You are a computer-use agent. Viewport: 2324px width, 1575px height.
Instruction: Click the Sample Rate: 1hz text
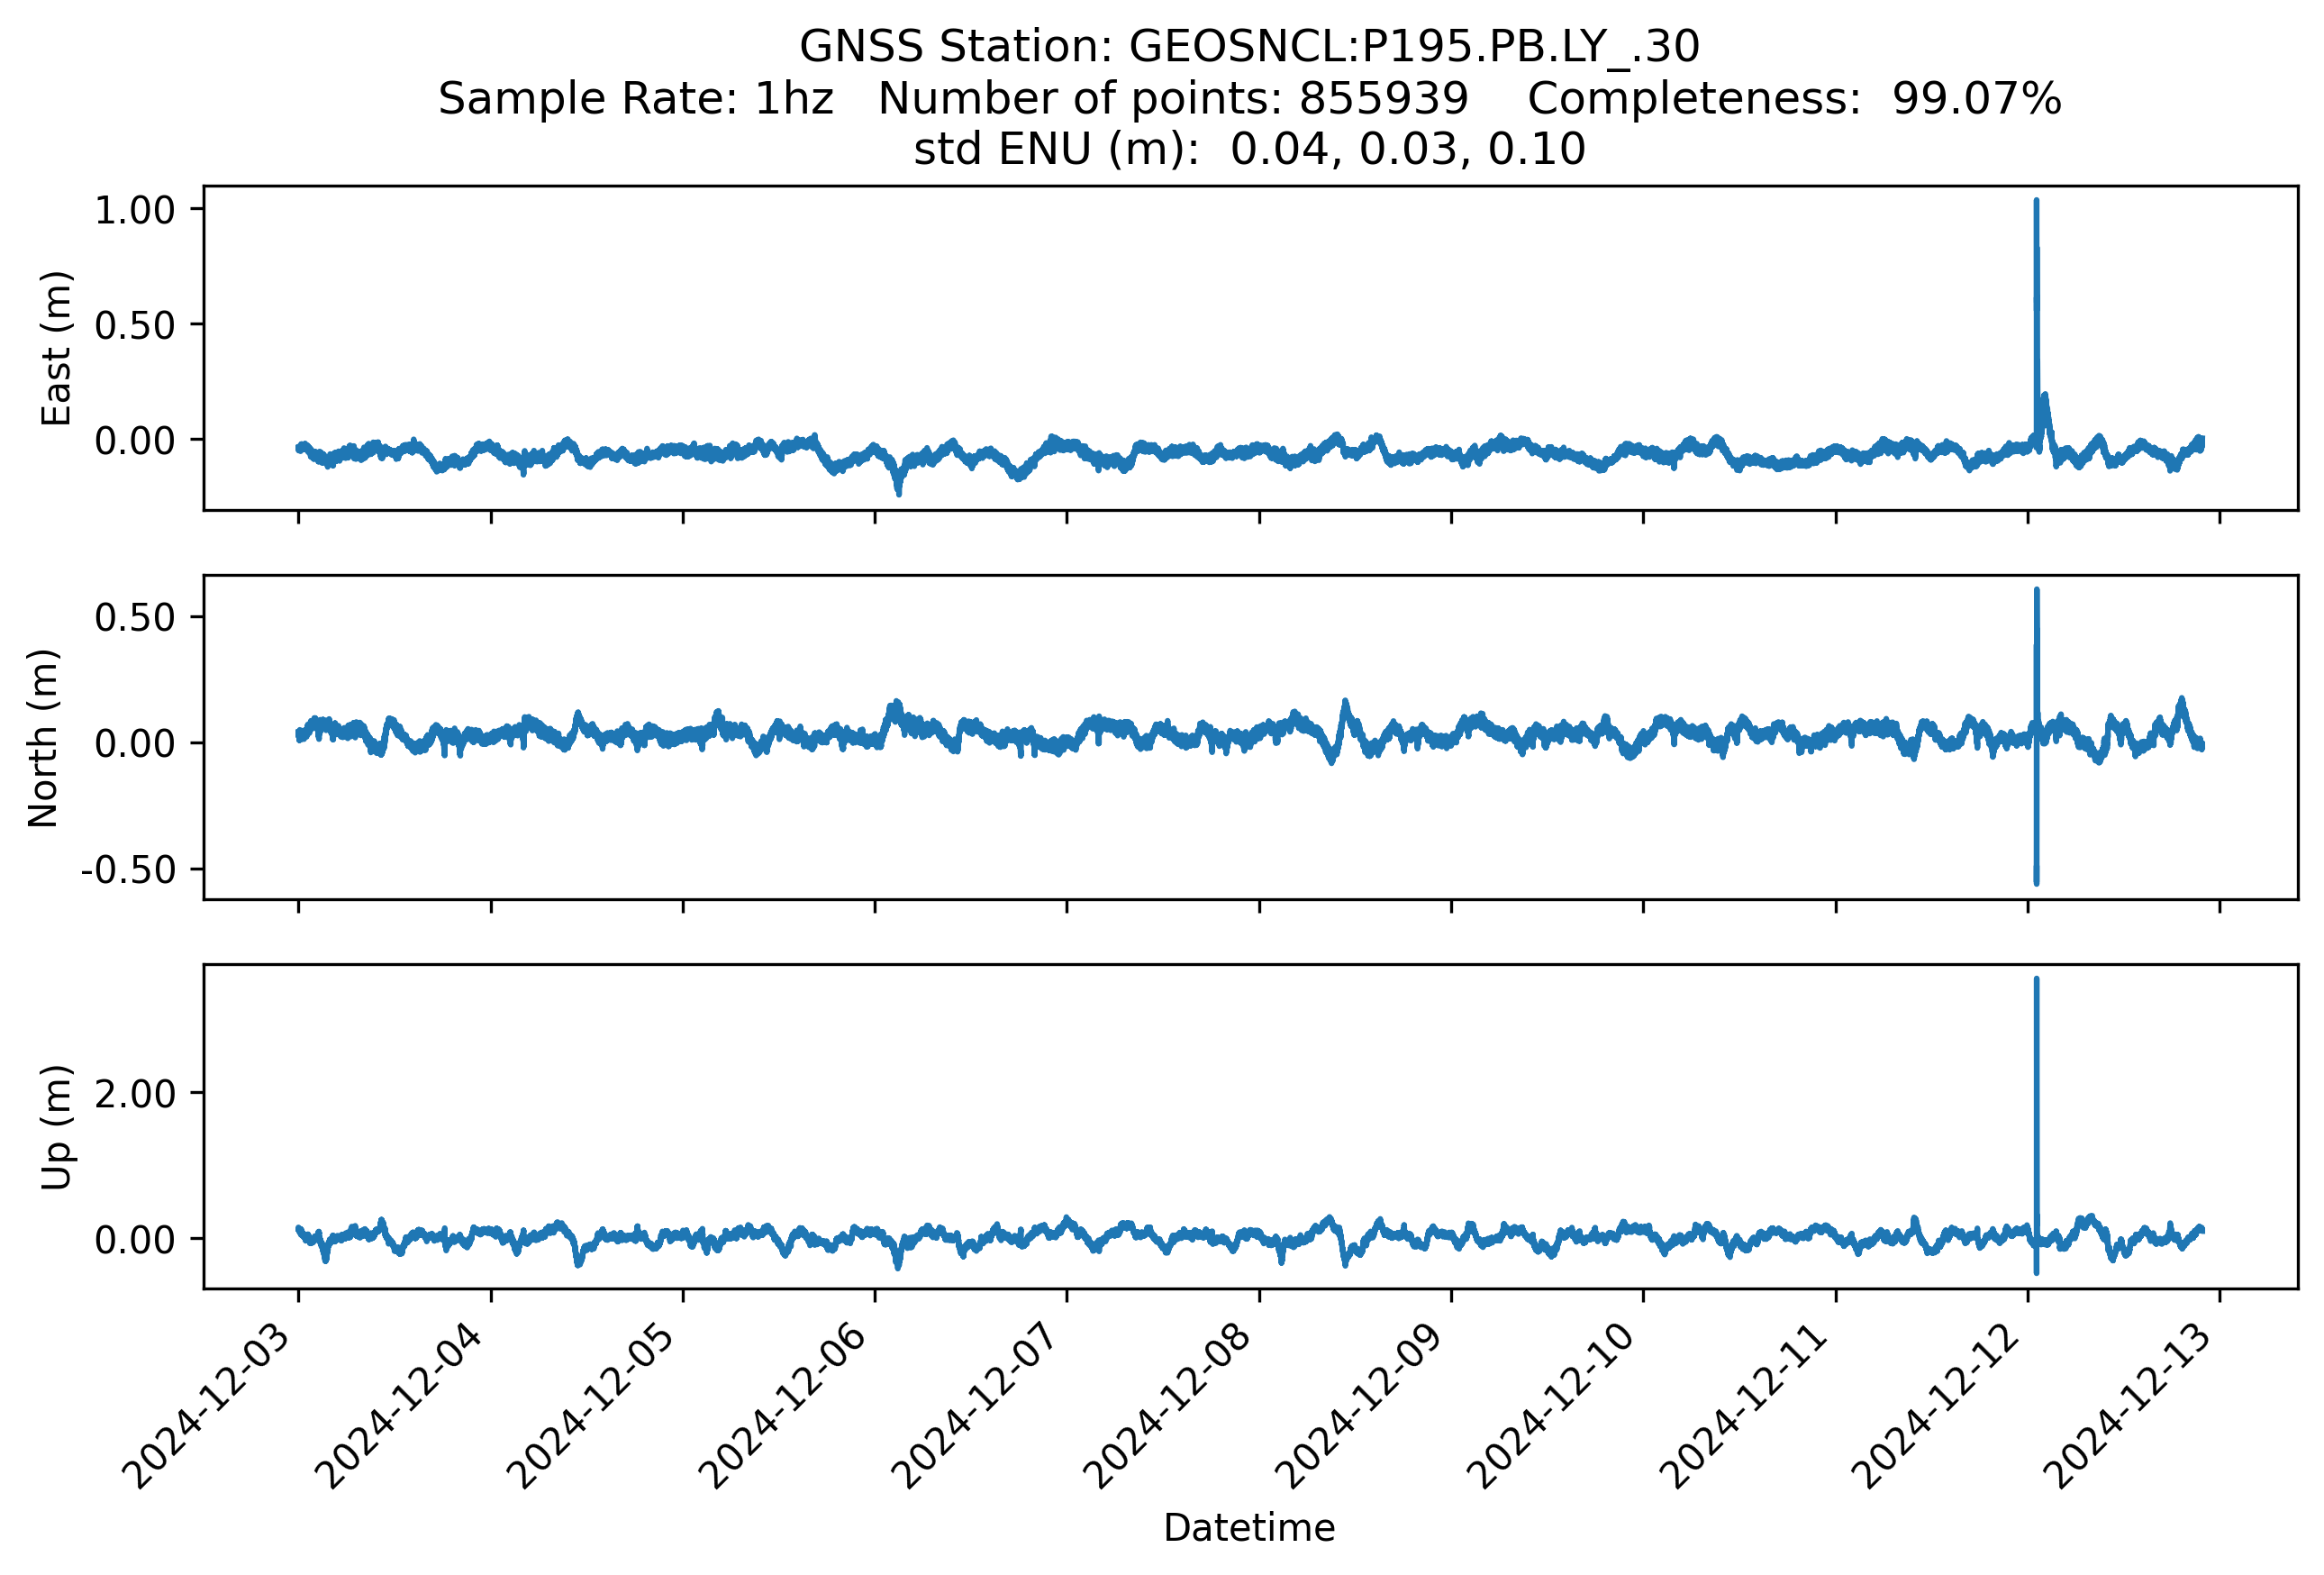[636, 99]
